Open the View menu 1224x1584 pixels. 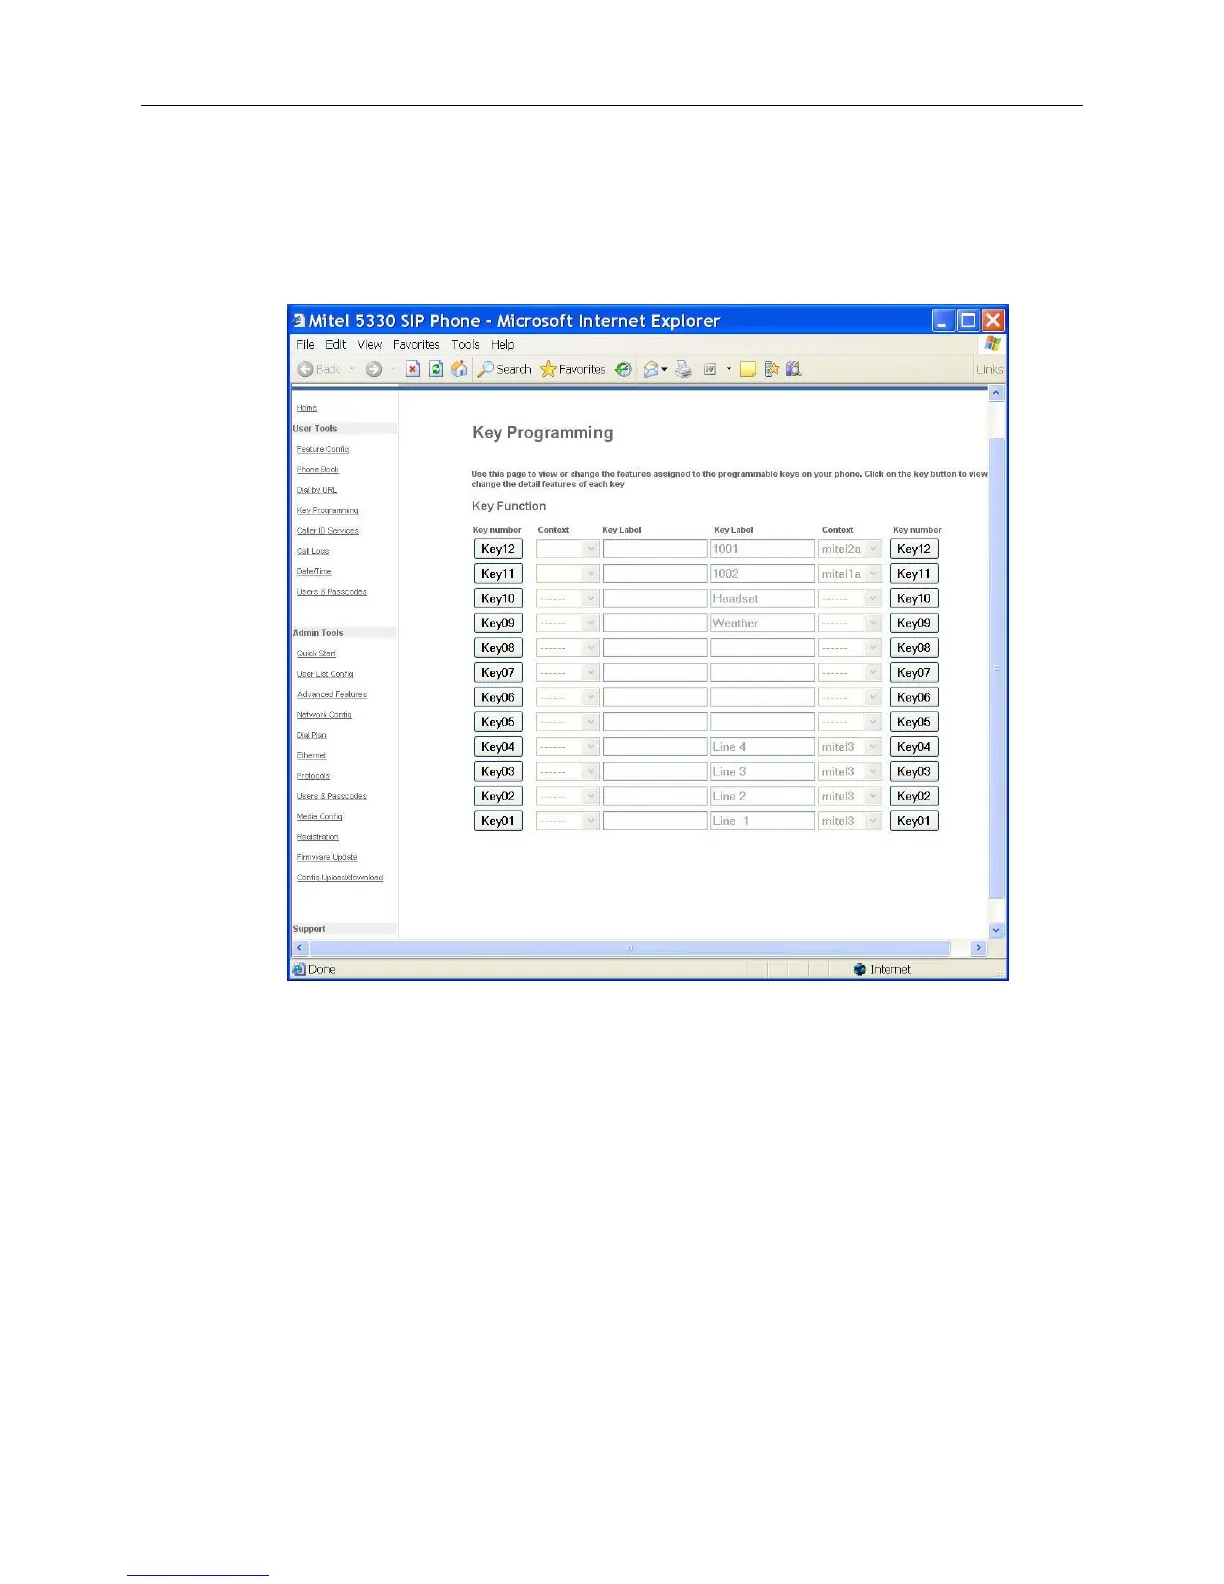click(370, 344)
